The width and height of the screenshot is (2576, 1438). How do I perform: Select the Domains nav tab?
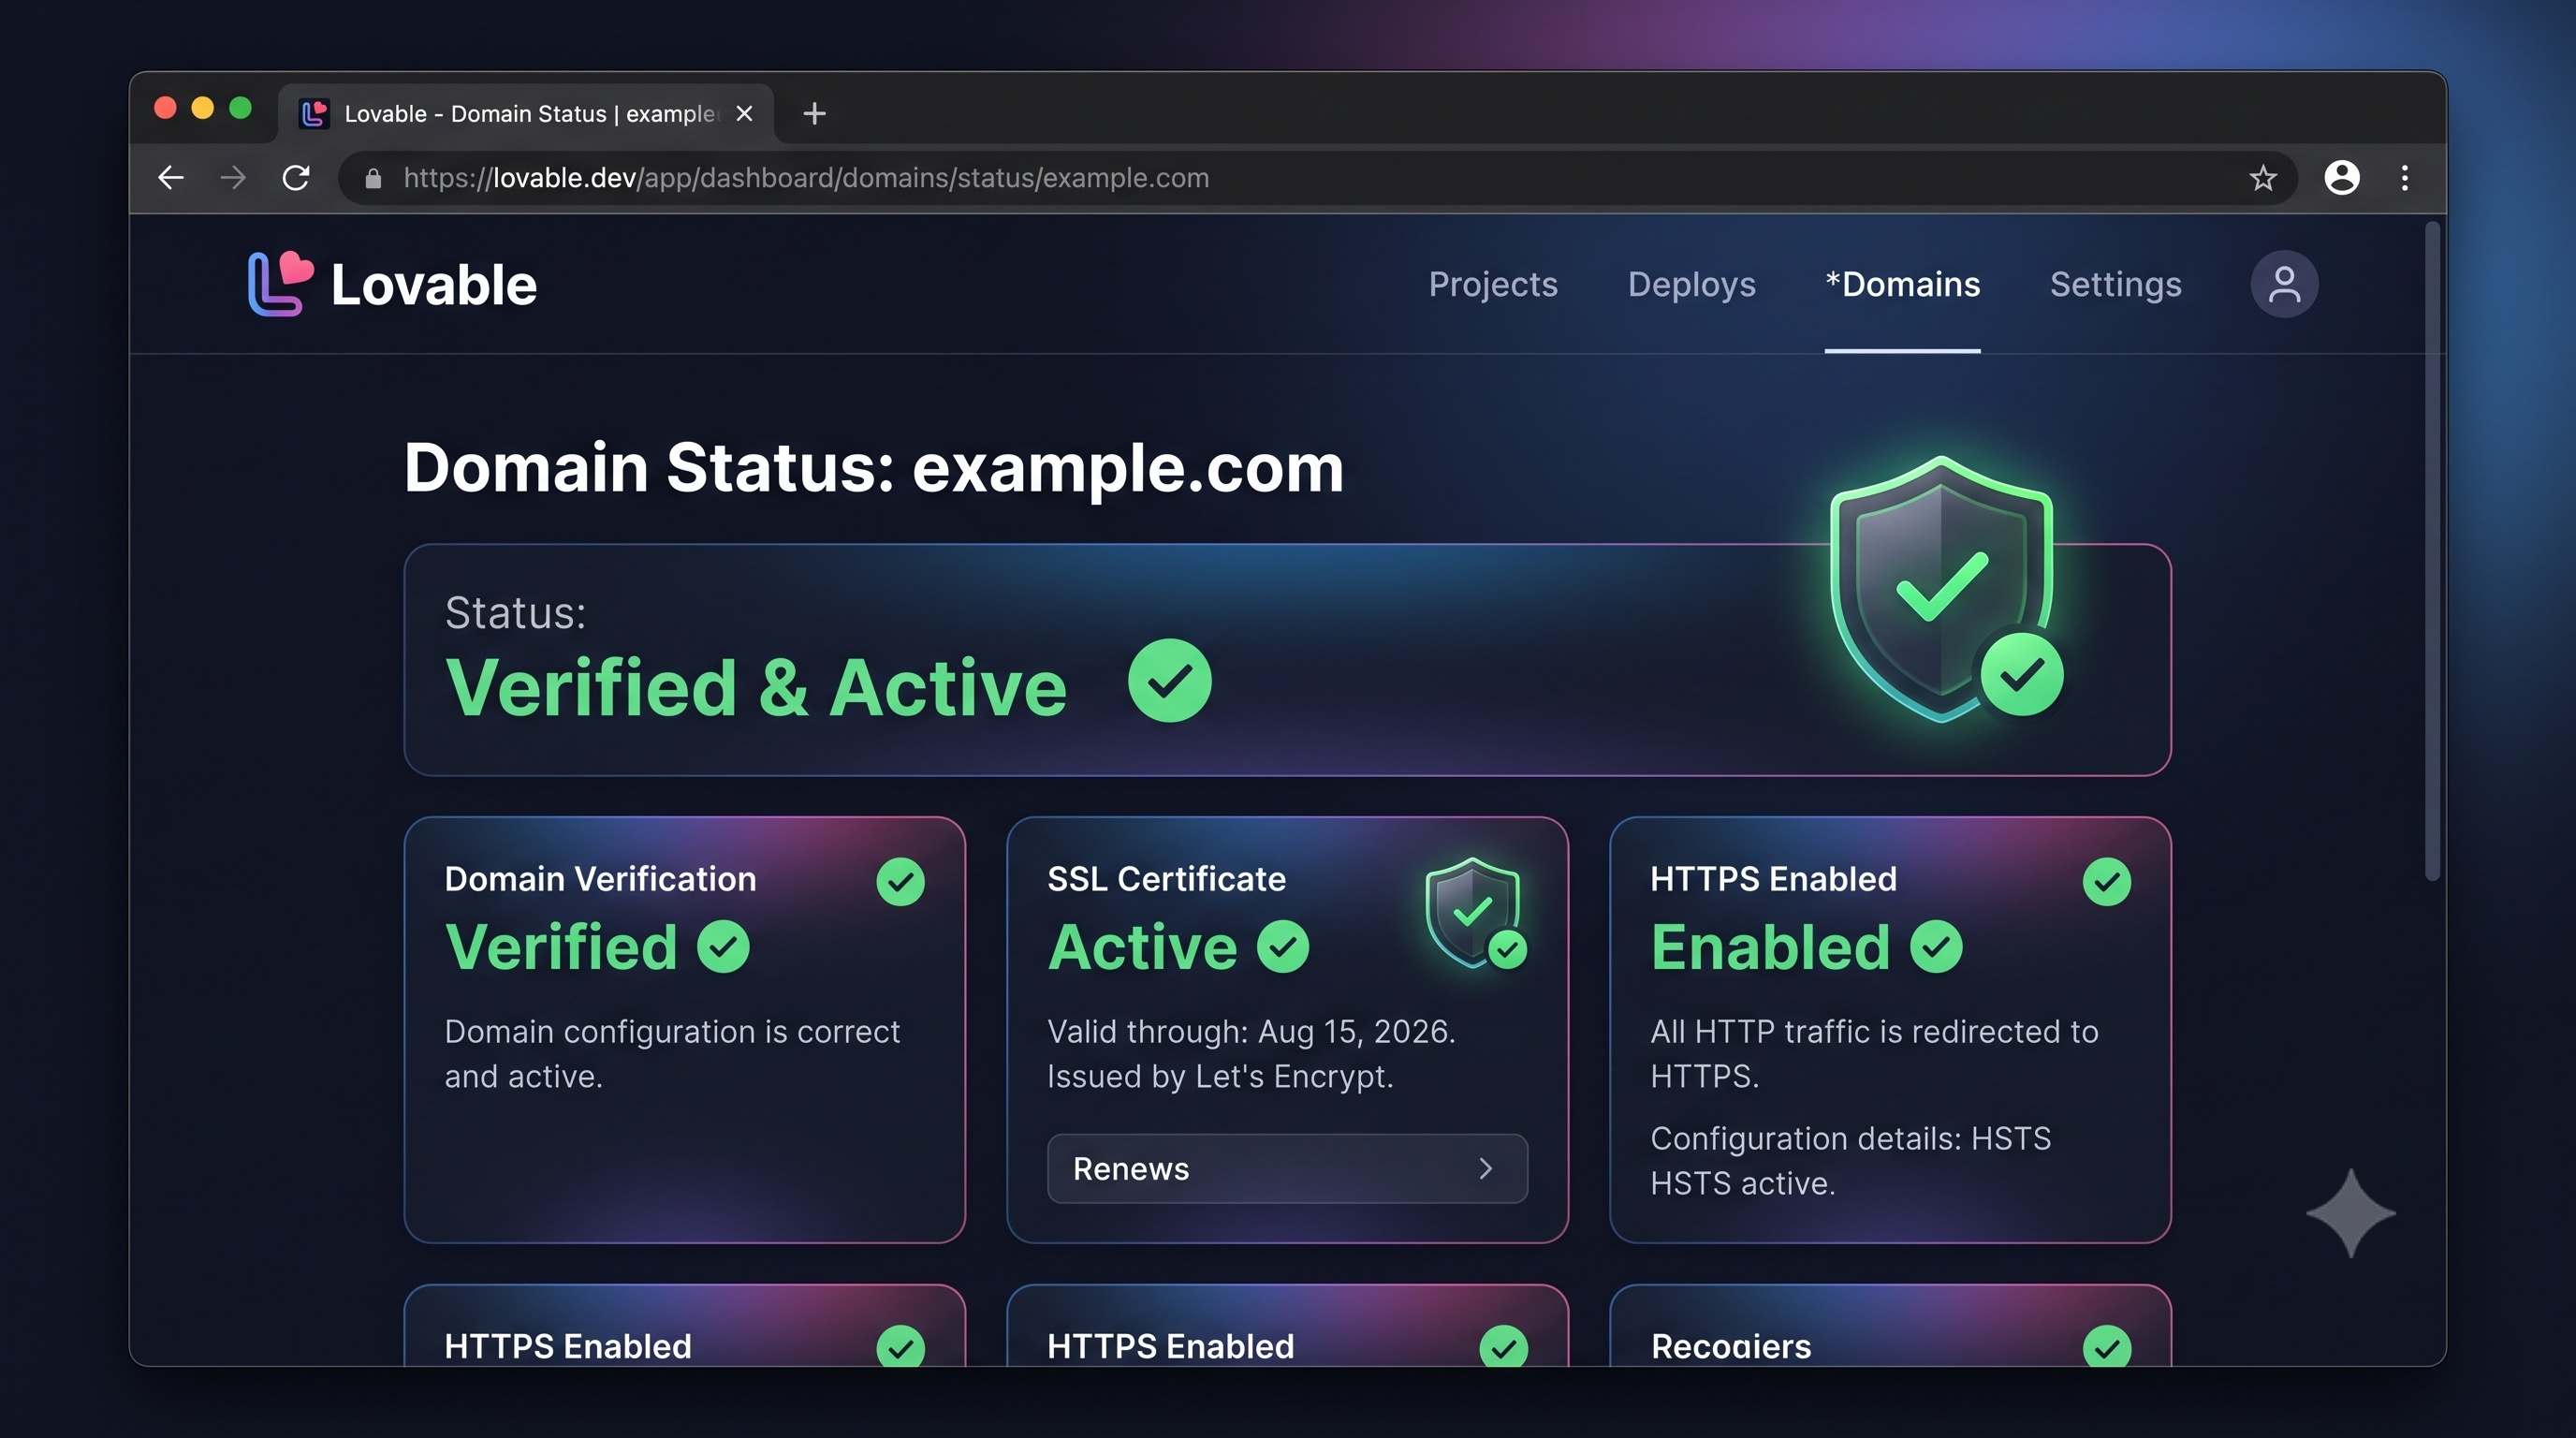(x=1902, y=284)
